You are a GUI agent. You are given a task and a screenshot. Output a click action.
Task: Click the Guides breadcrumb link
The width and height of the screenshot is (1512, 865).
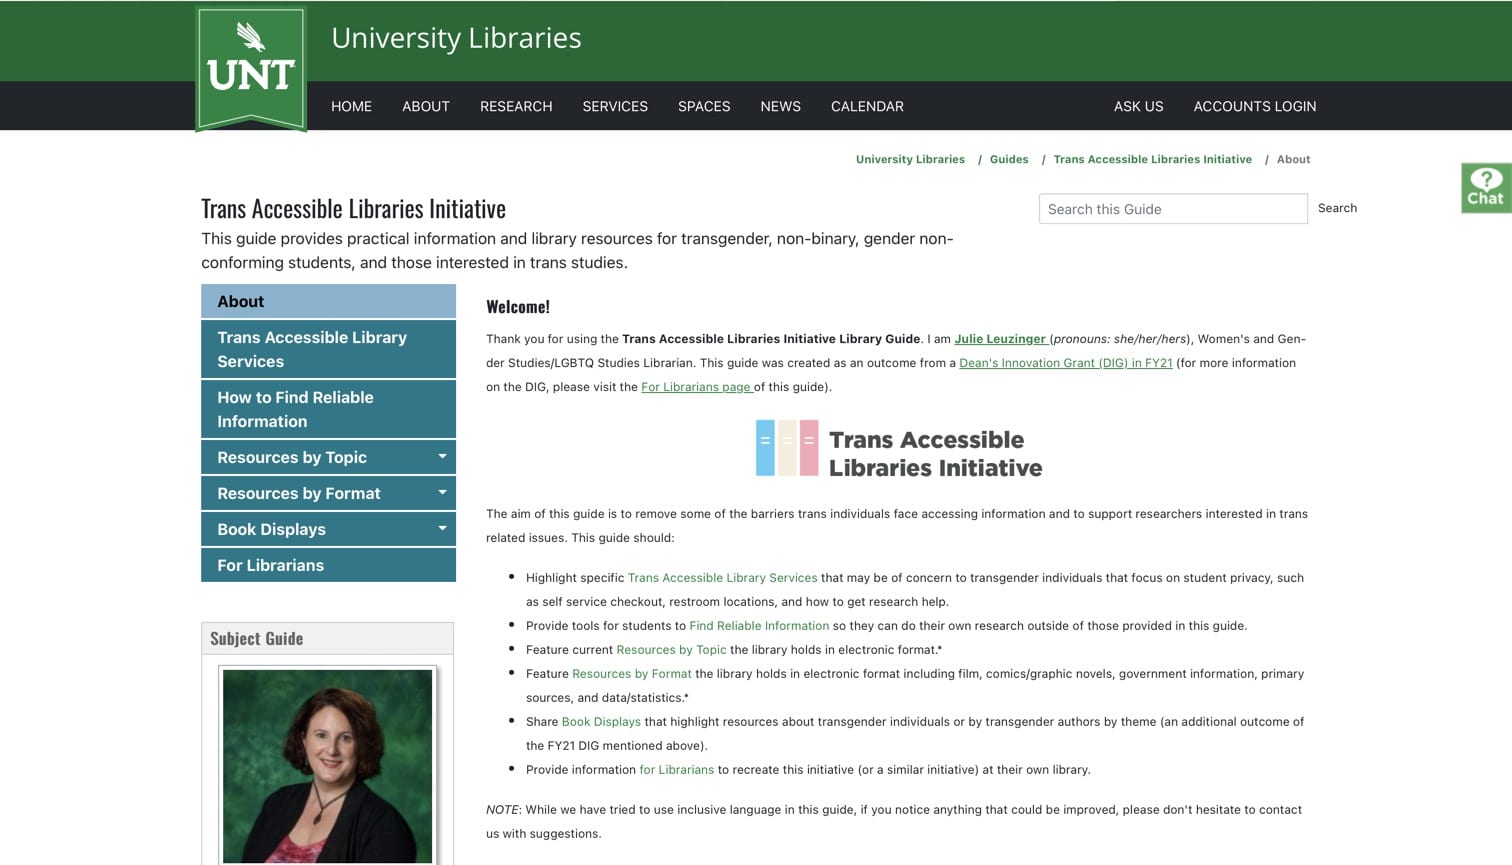[x=1008, y=159]
